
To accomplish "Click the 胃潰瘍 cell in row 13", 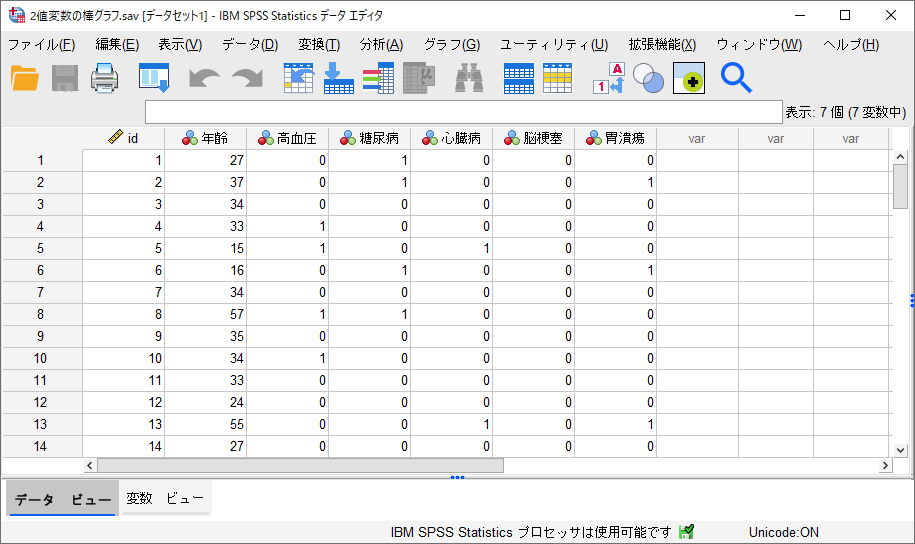I will point(615,424).
